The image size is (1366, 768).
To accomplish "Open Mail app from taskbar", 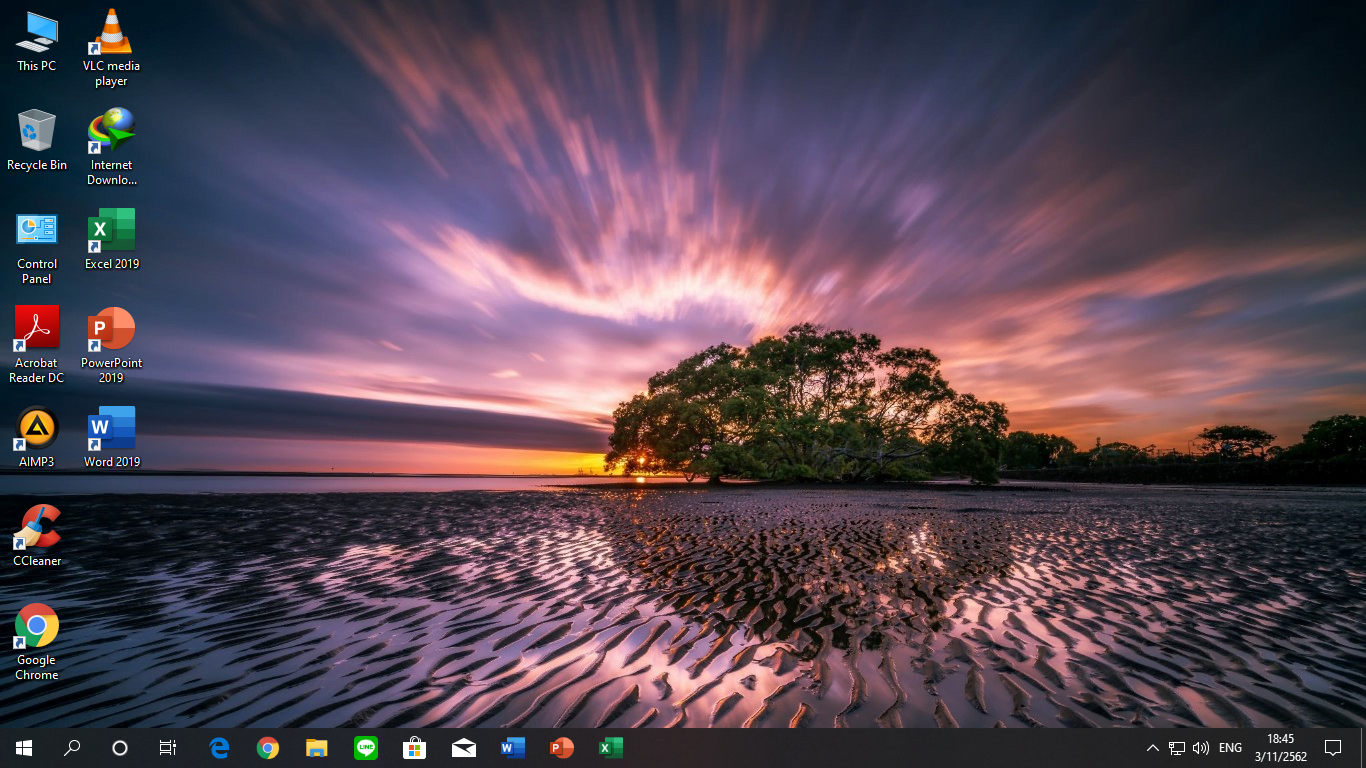I will point(463,748).
